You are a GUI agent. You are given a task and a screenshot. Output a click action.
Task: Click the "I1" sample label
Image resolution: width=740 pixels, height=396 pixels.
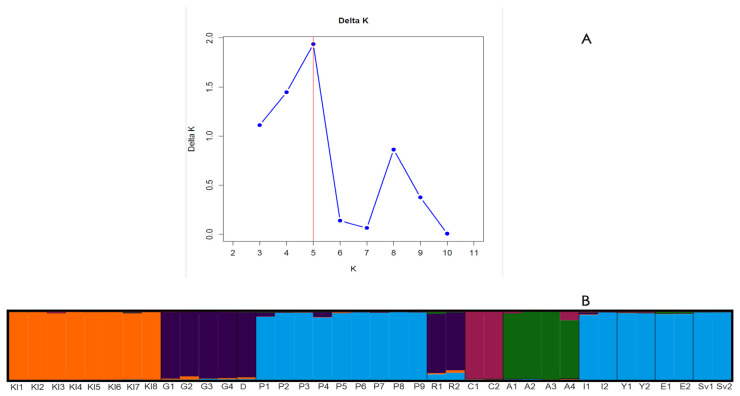[587, 387]
